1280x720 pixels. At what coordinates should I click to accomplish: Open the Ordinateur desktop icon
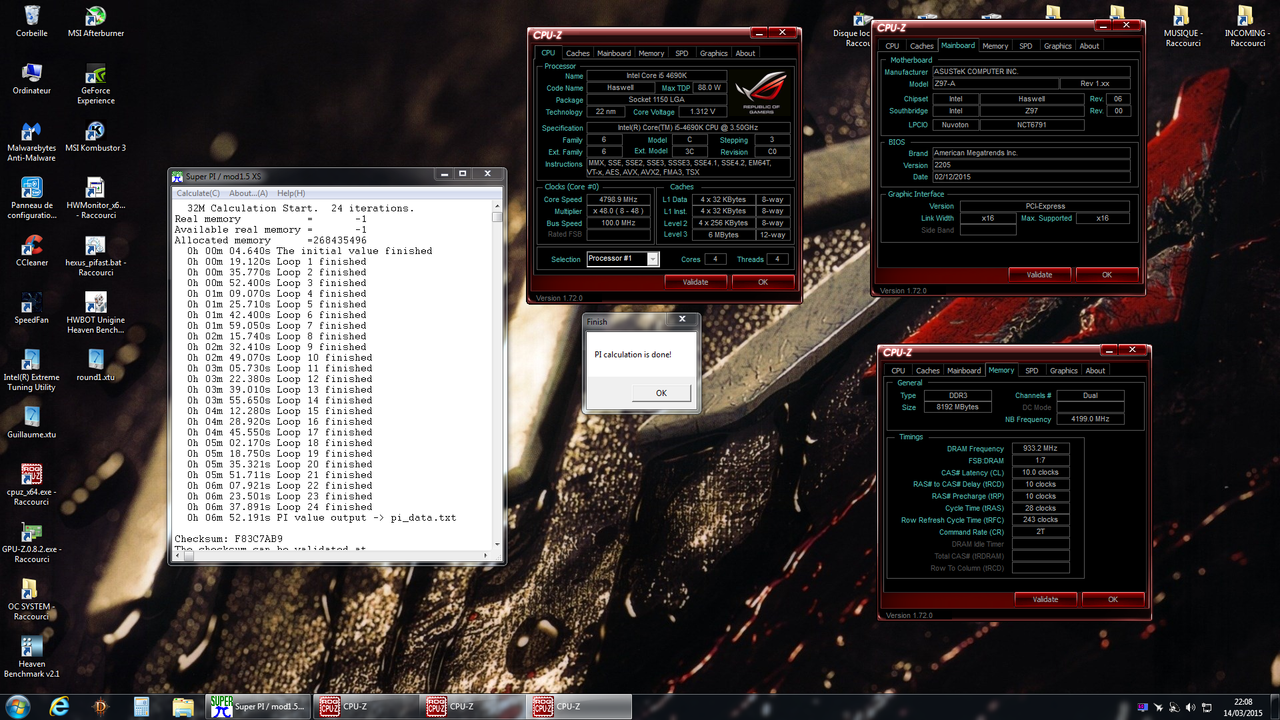point(31,79)
